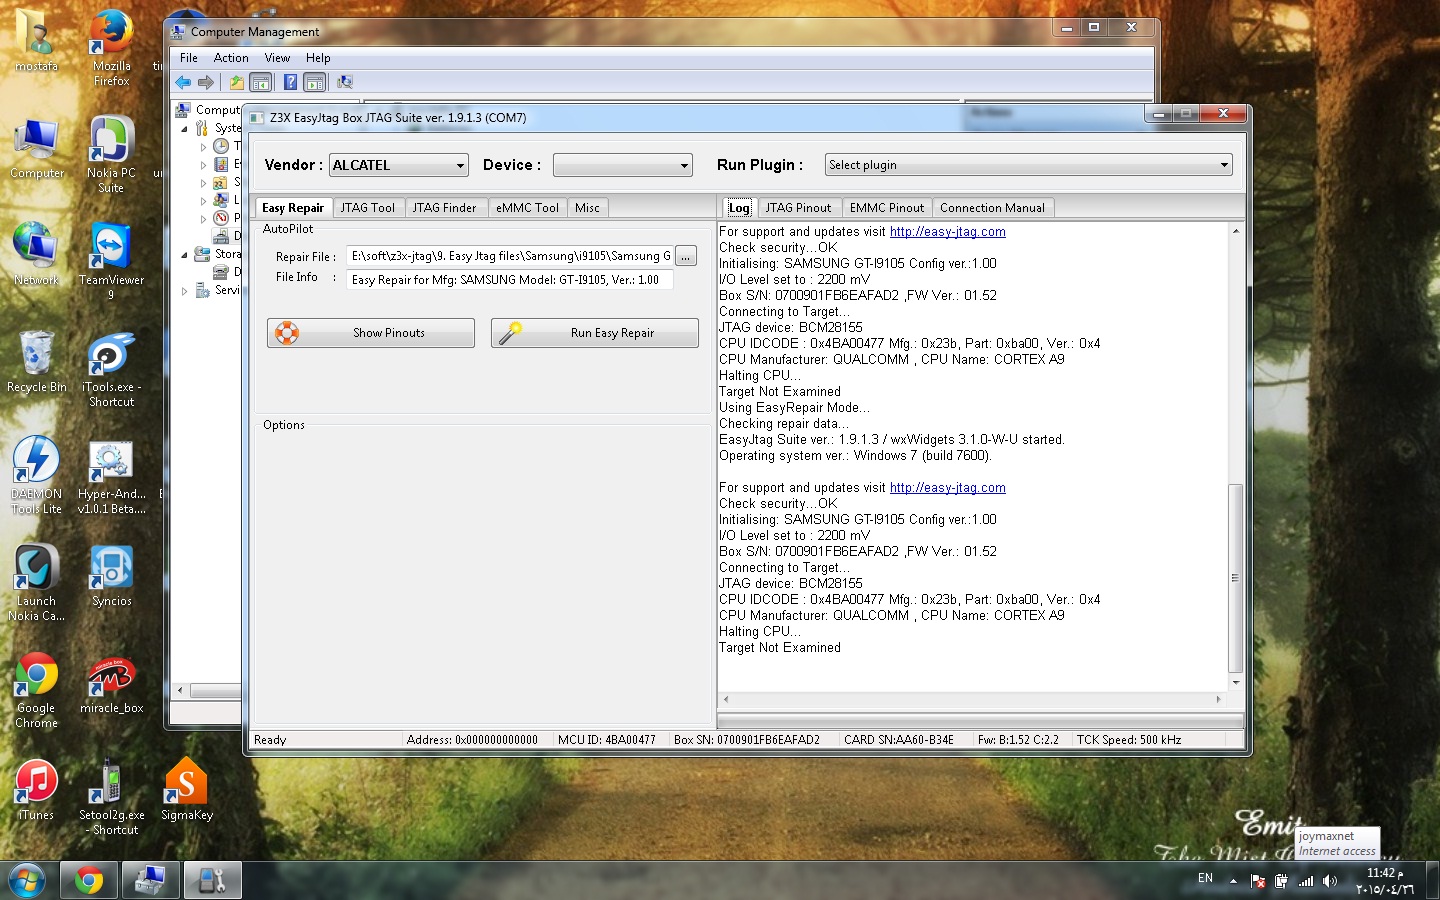
Task: Open the Vendor dropdown showing ALCATEL
Action: (399, 165)
